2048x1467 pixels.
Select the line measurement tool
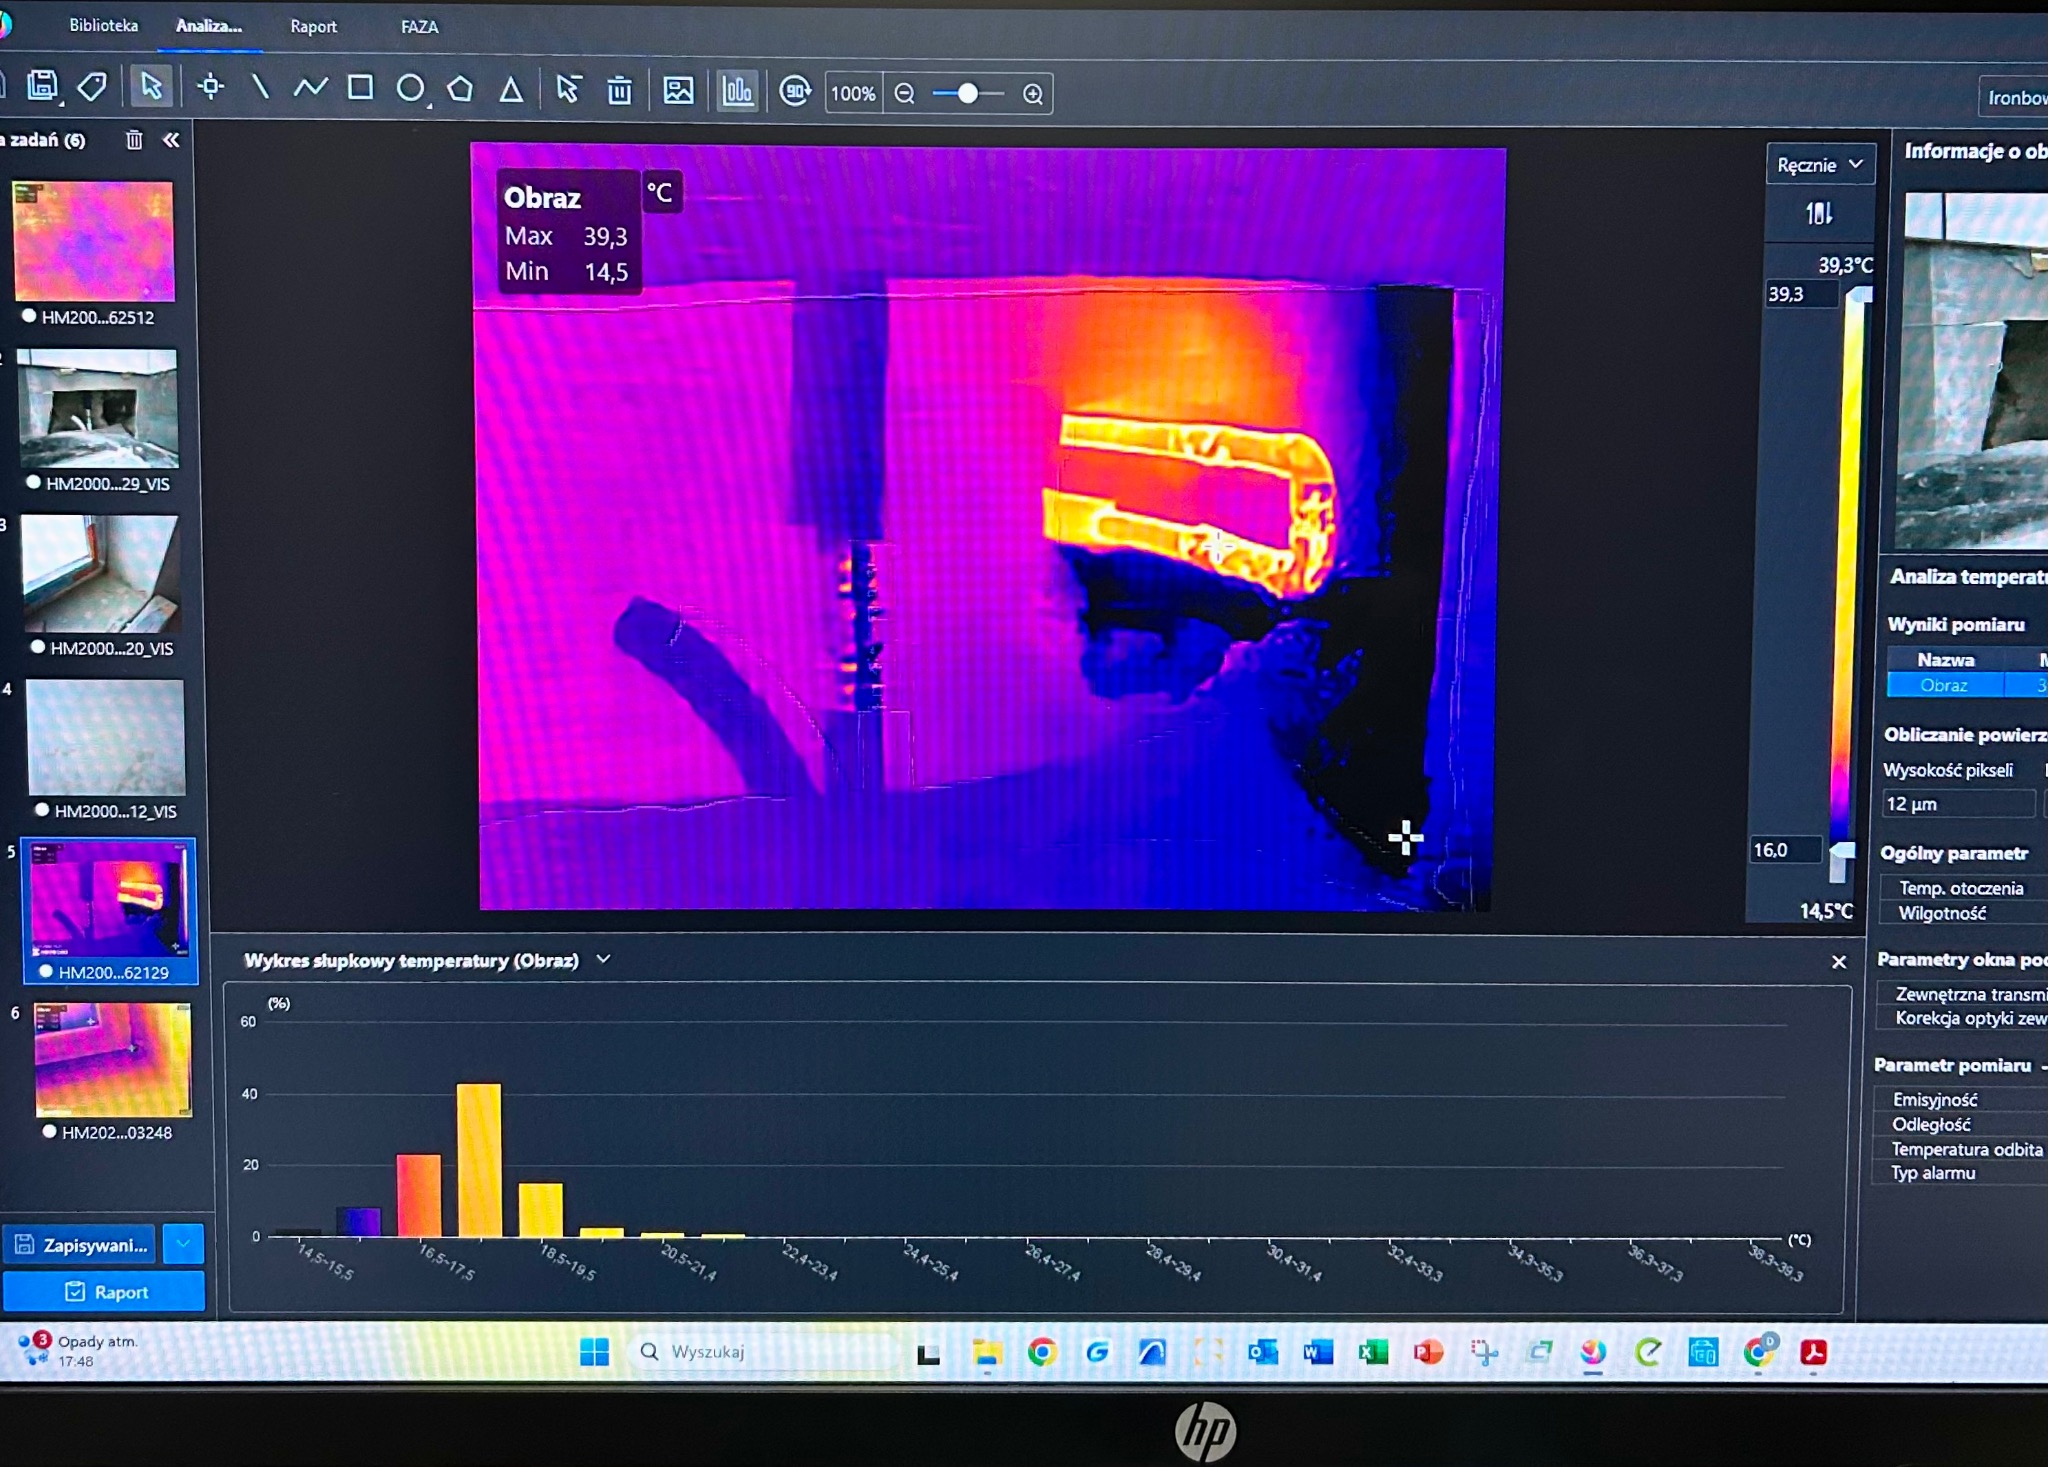tap(260, 87)
